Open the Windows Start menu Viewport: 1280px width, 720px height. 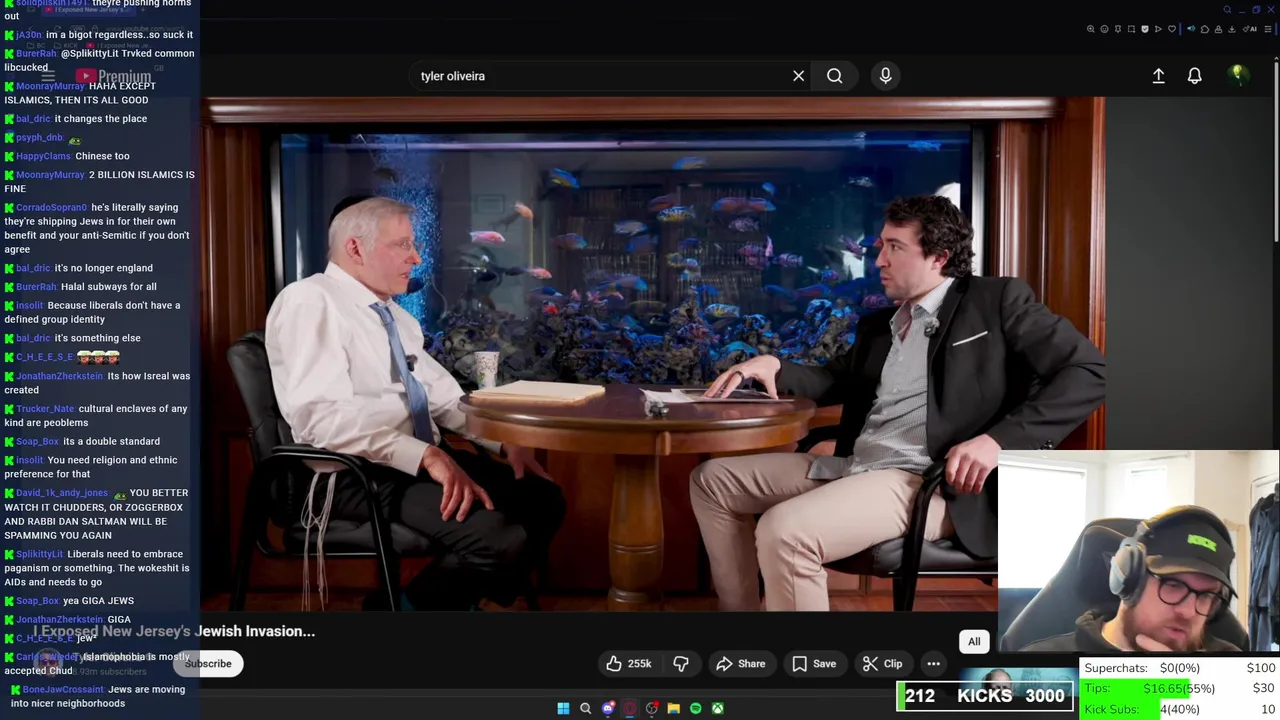pos(563,708)
